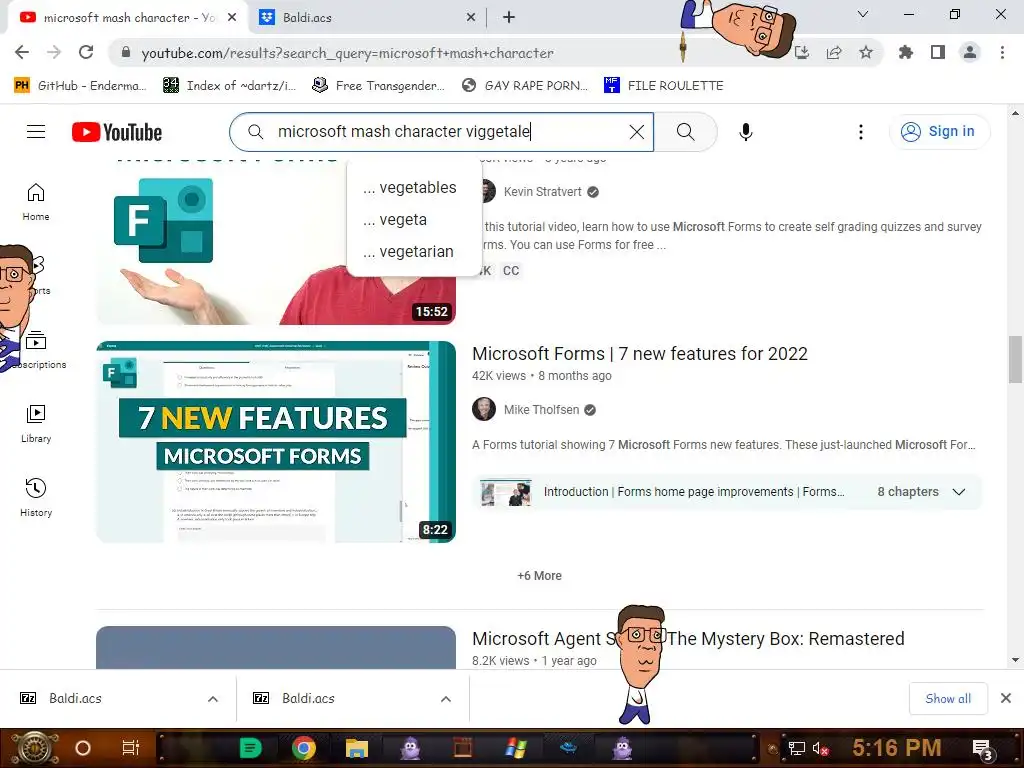Click the Sign in button
1024x768 pixels.
coord(939,131)
